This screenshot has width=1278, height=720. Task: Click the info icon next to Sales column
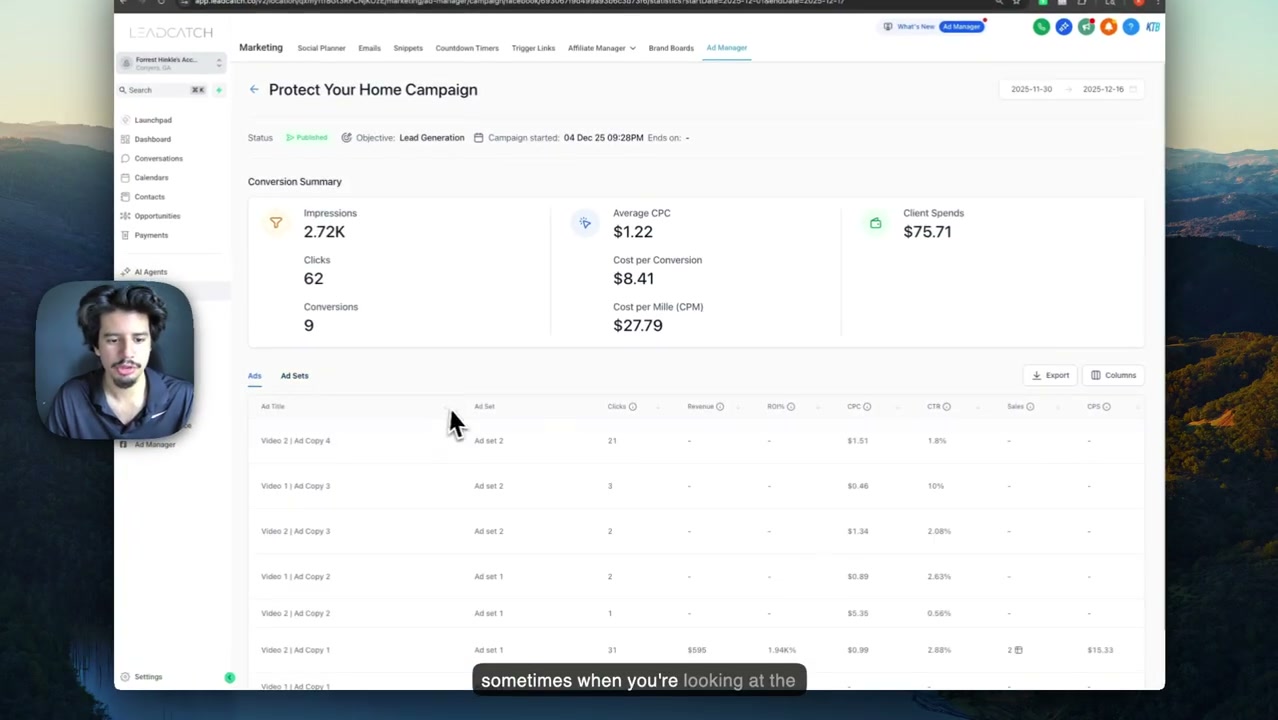click(x=1030, y=407)
